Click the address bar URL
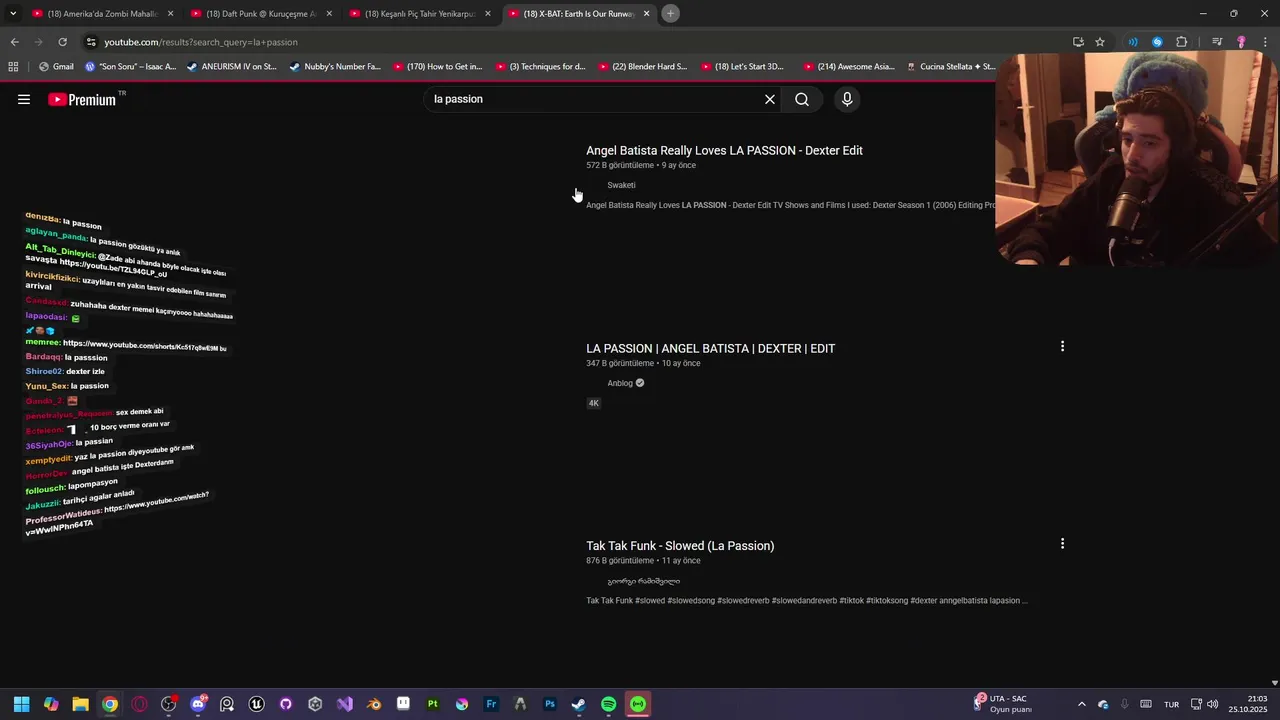The image size is (1280, 720). [x=201, y=42]
